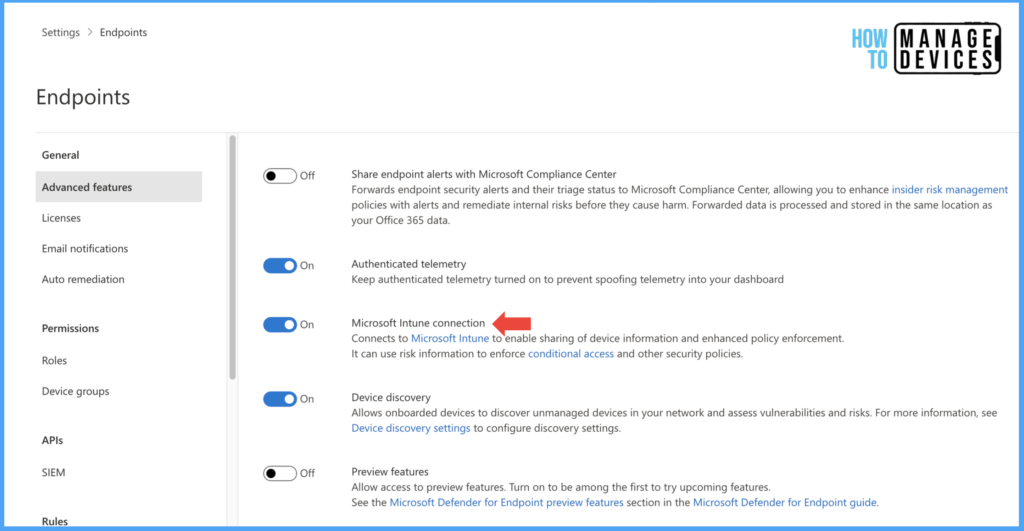The width and height of the screenshot is (1024, 531).
Task: Switch off Device discovery toggle
Action: coord(280,399)
